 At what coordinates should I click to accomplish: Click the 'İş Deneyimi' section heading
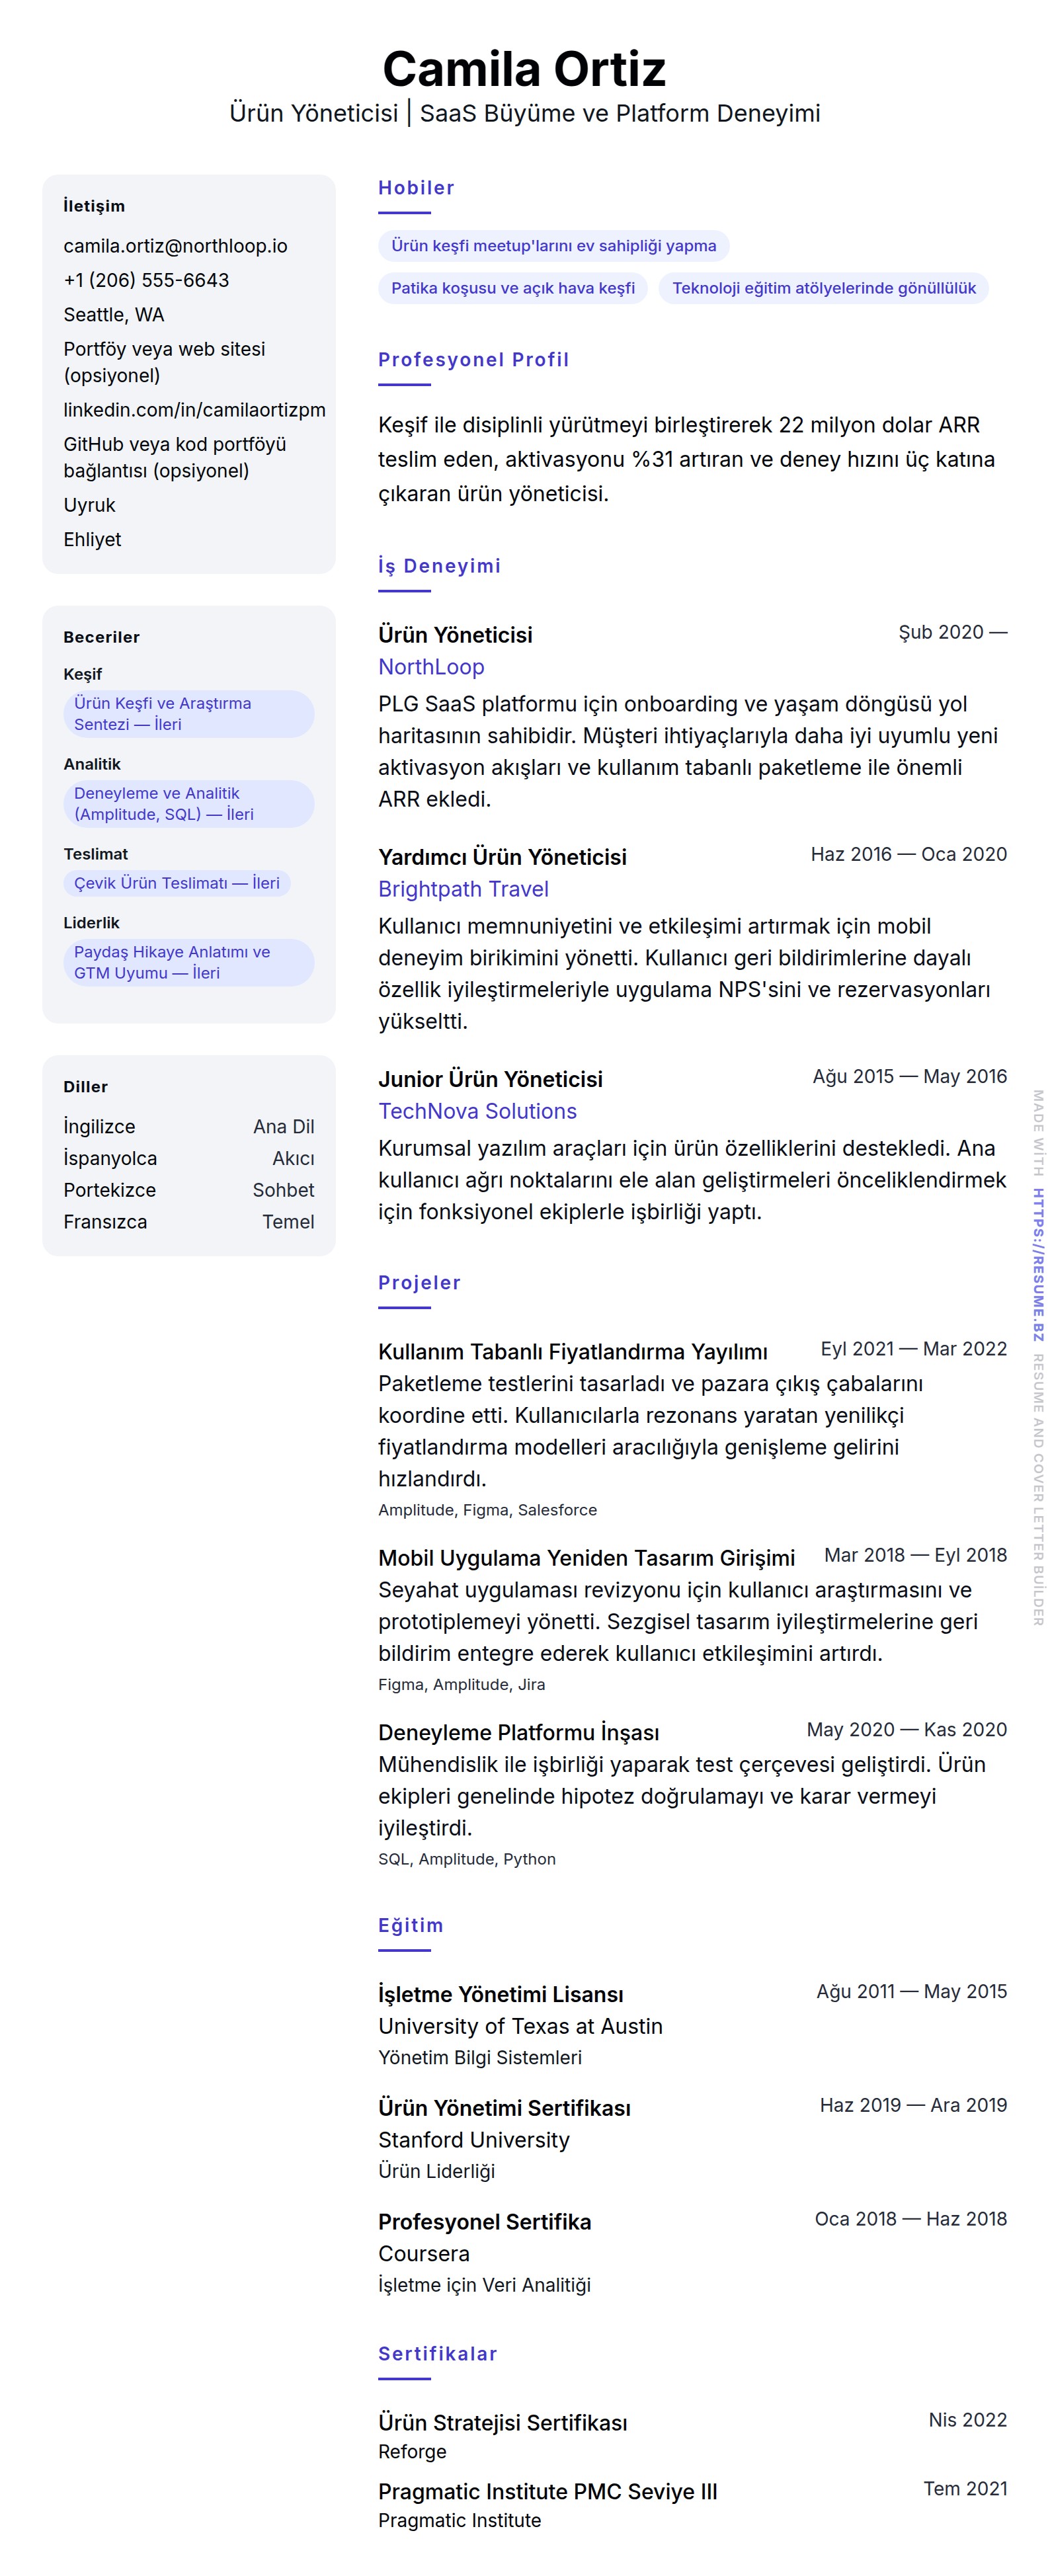[439, 566]
